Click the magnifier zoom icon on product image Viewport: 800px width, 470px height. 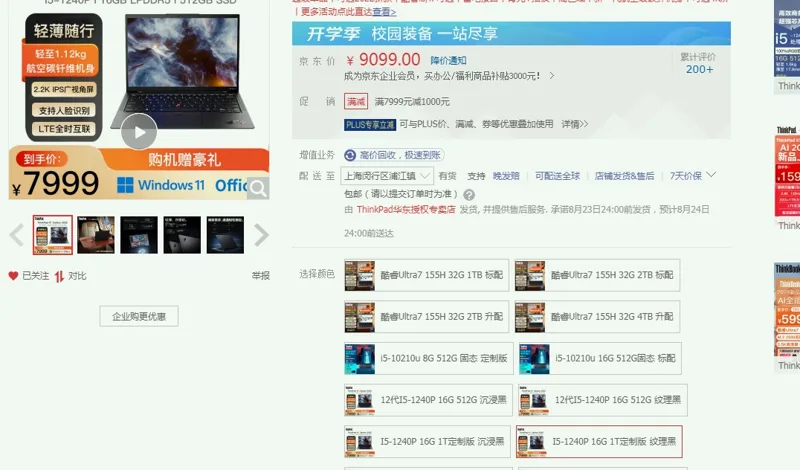(x=258, y=188)
